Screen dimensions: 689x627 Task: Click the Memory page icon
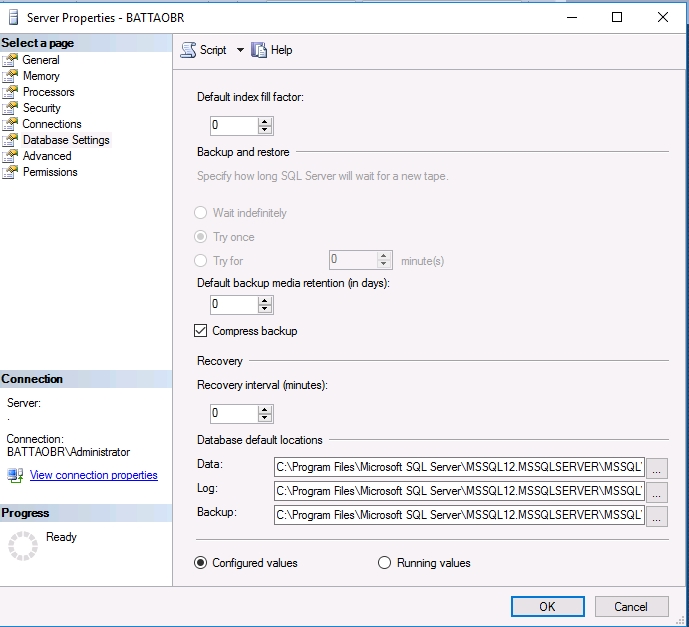tap(10, 76)
